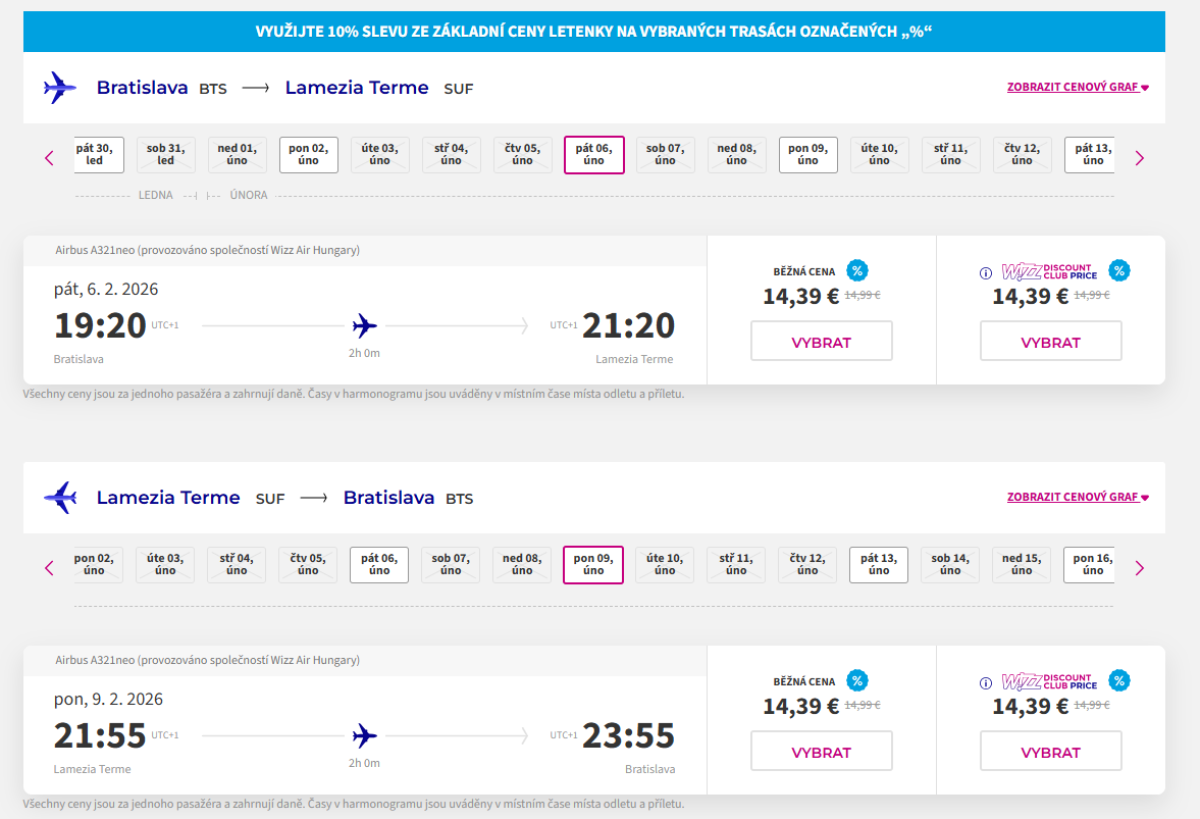Choose return Discount Club price with Vybrat
Screen dimensions: 1200x819
pyautogui.click(x=1050, y=752)
